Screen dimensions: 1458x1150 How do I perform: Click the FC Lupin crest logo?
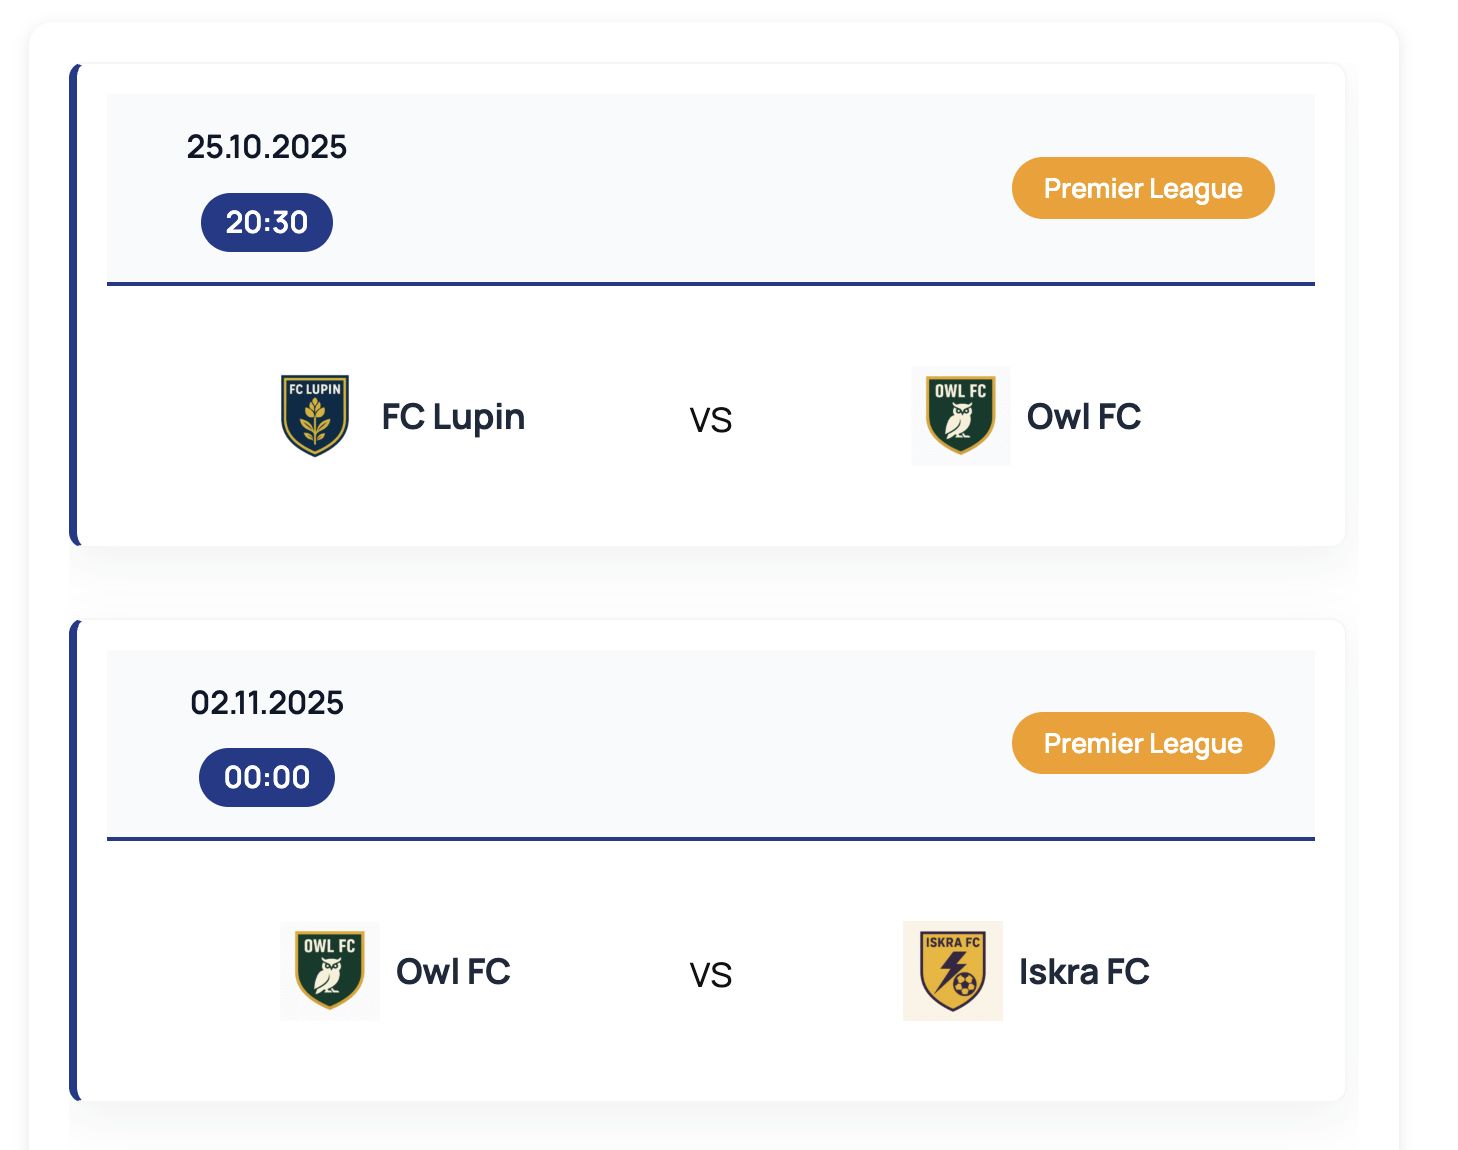point(315,416)
